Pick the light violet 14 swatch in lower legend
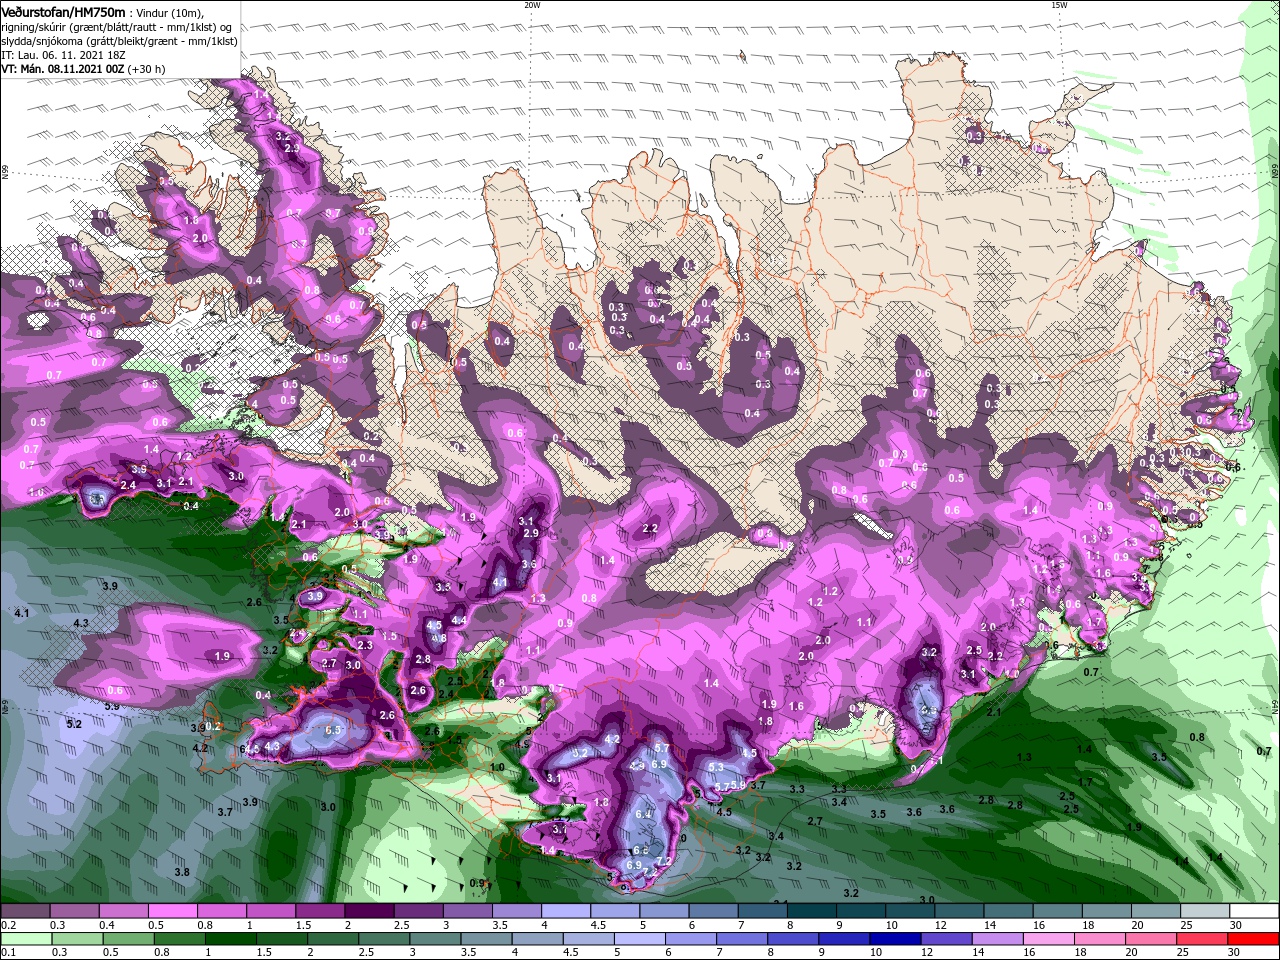 point(997,939)
